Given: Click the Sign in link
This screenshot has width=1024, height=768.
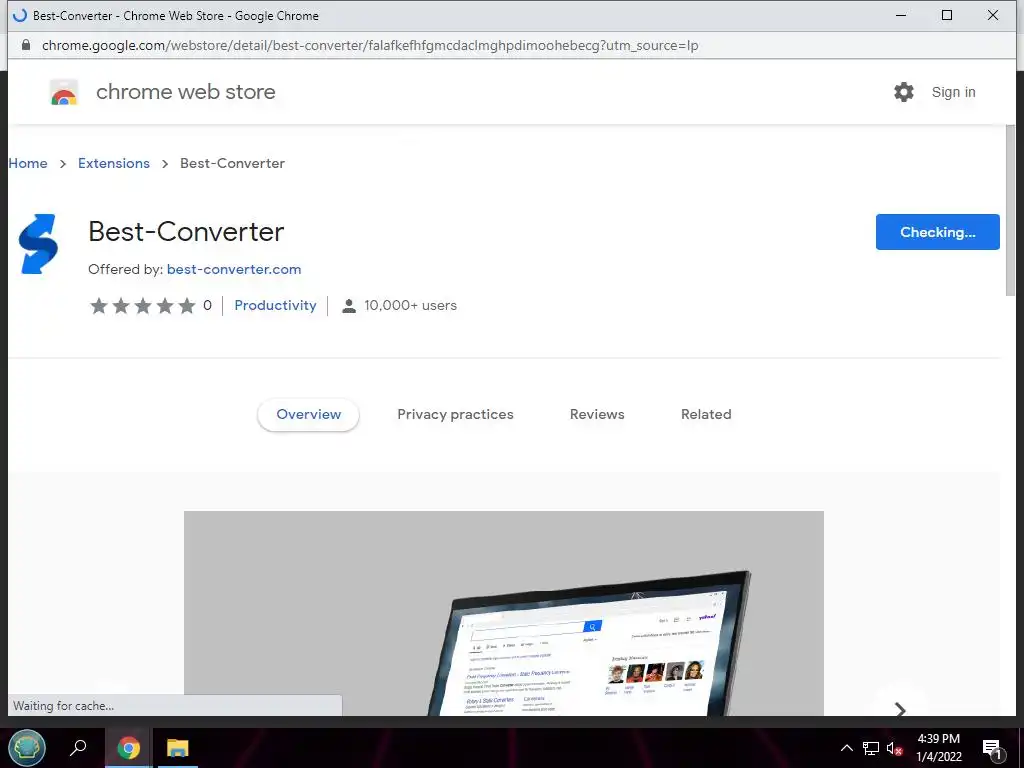Looking at the screenshot, I should pos(953,92).
